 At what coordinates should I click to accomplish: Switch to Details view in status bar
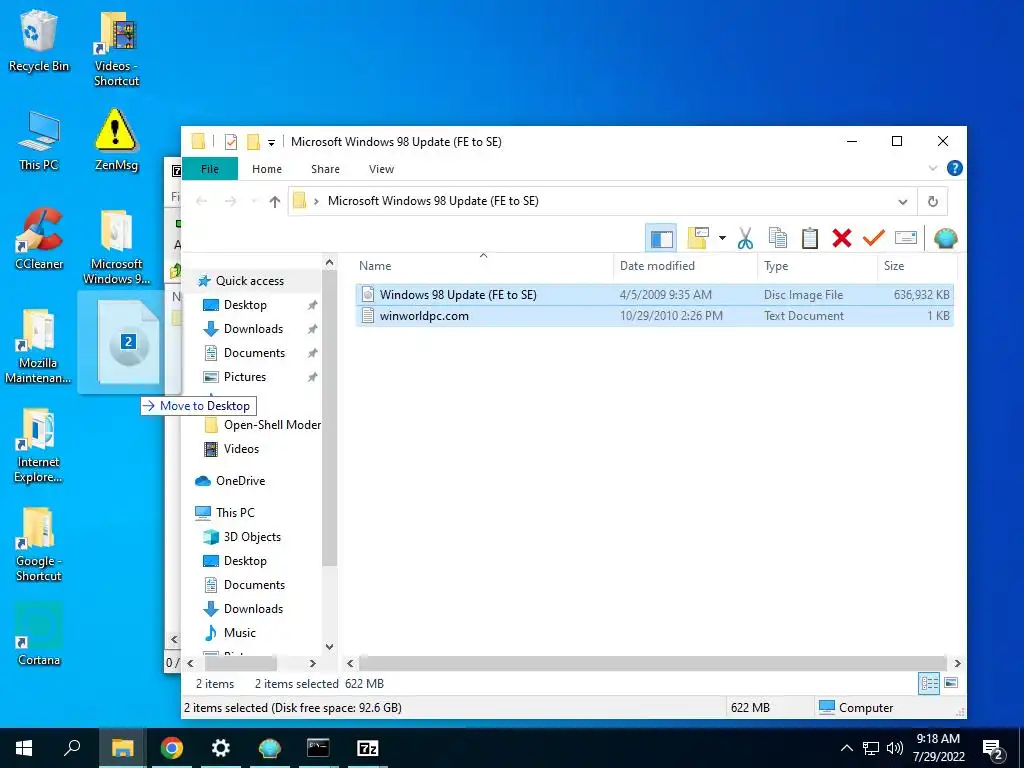[929, 684]
